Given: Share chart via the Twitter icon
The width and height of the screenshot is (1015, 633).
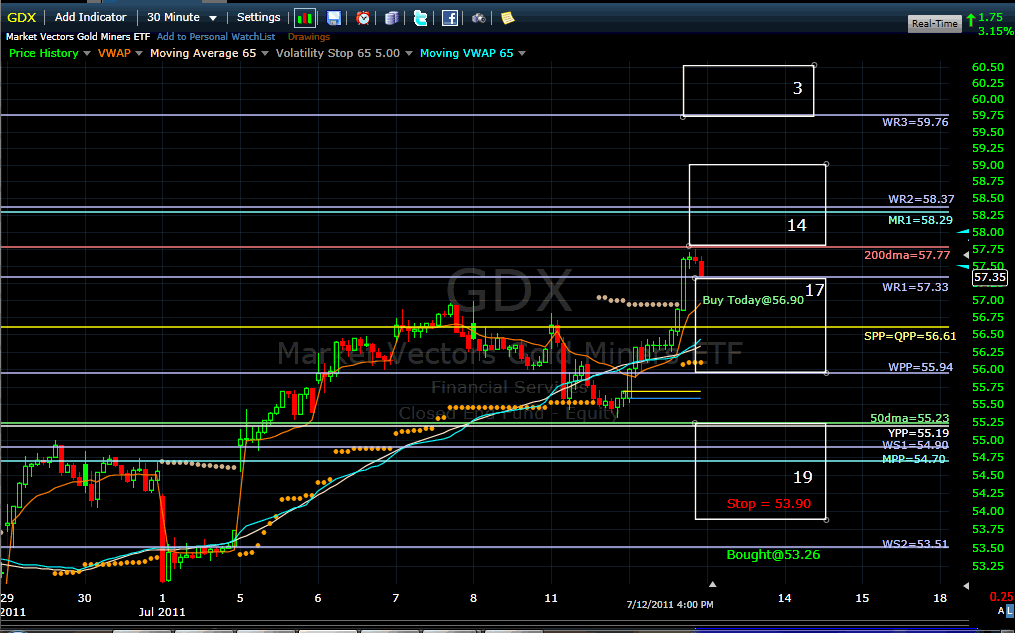Looking at the screenshot, I should pos(420,18).
